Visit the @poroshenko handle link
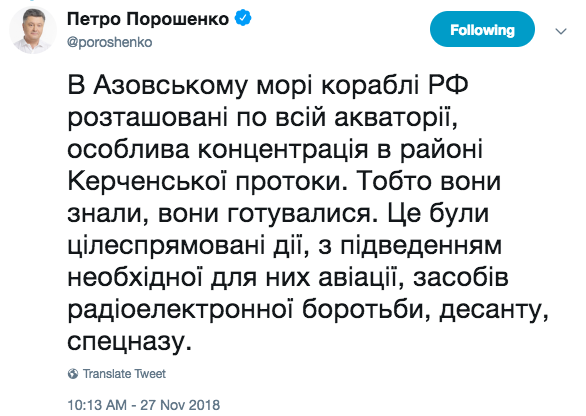 (110, 42)
